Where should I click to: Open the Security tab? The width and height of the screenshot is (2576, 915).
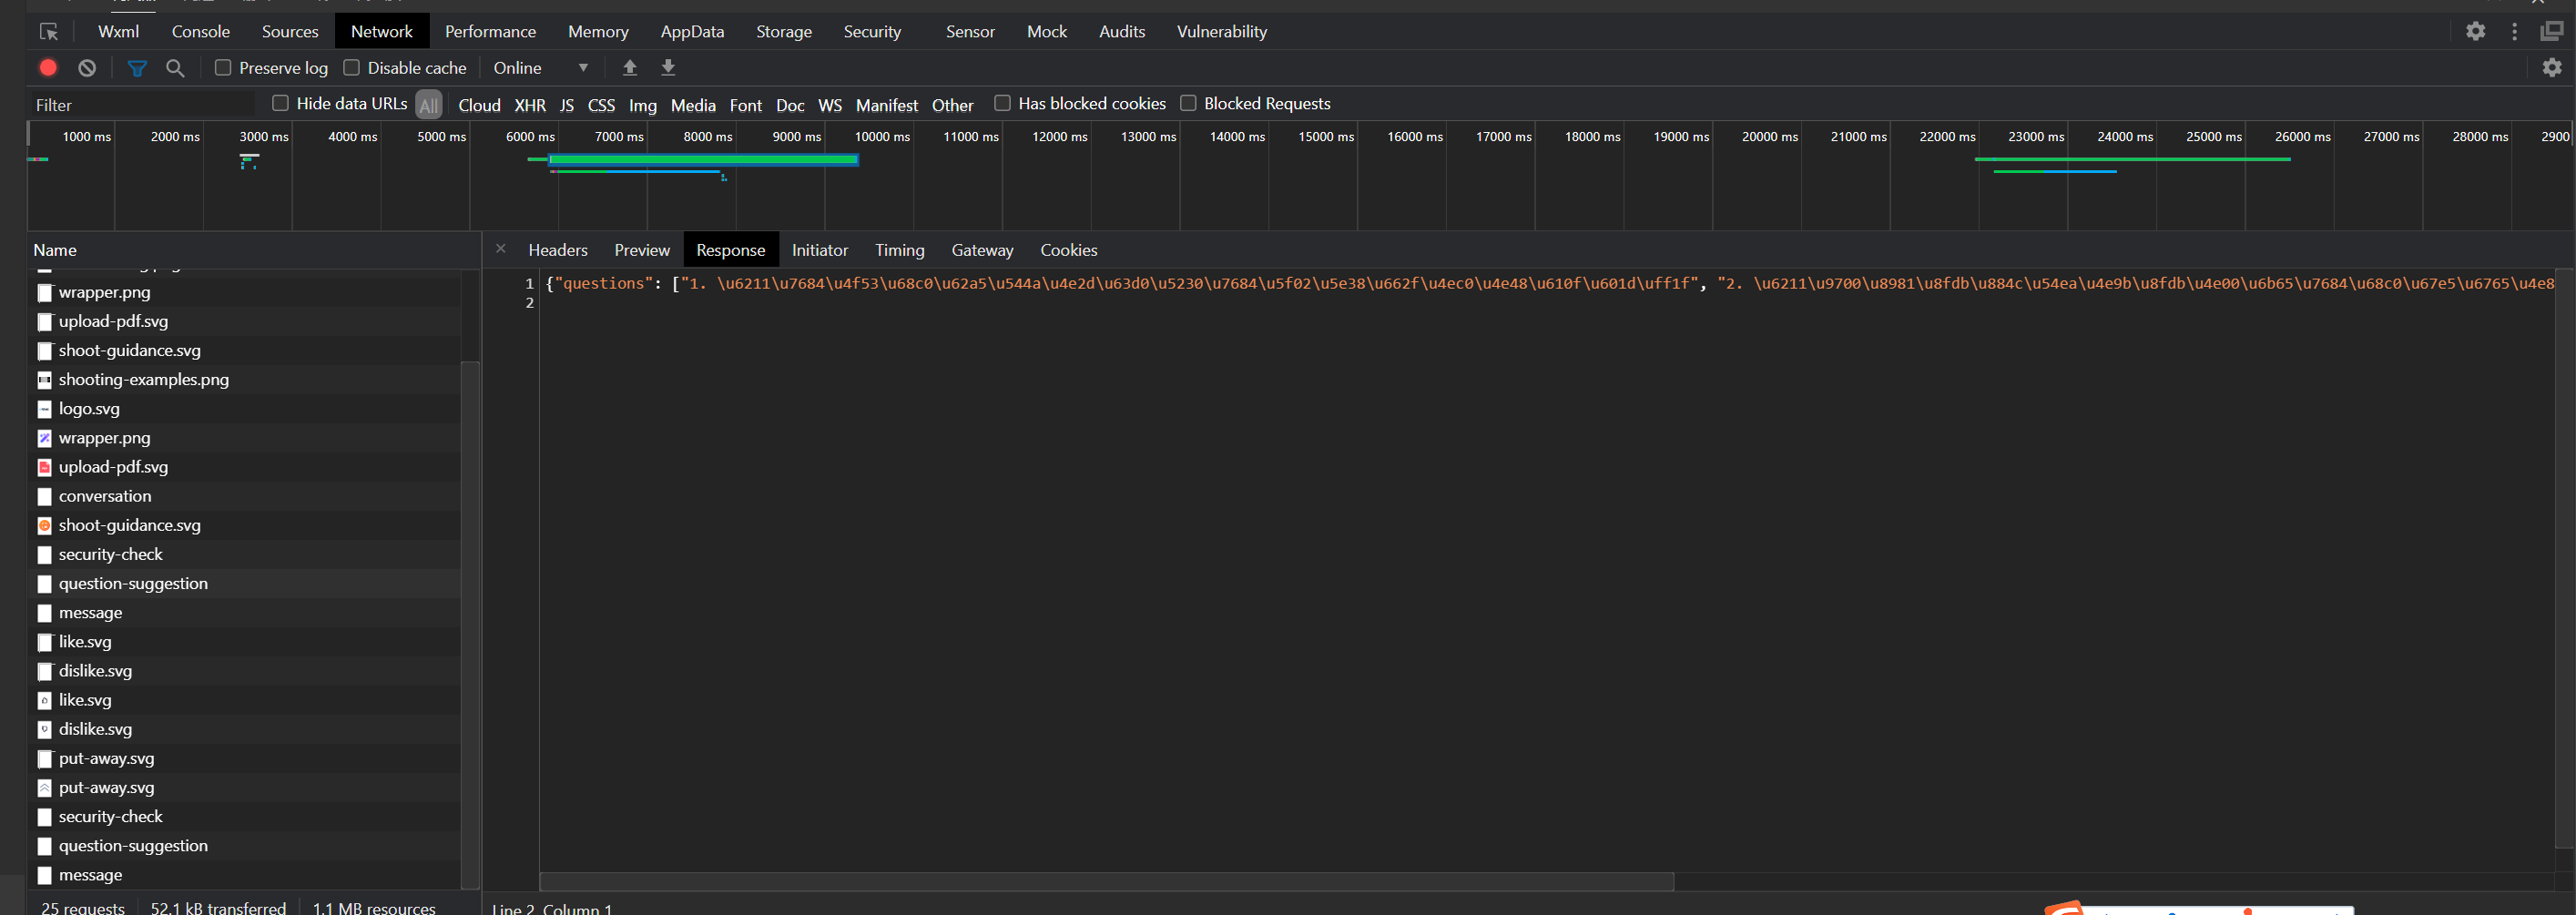pos(872,32)
